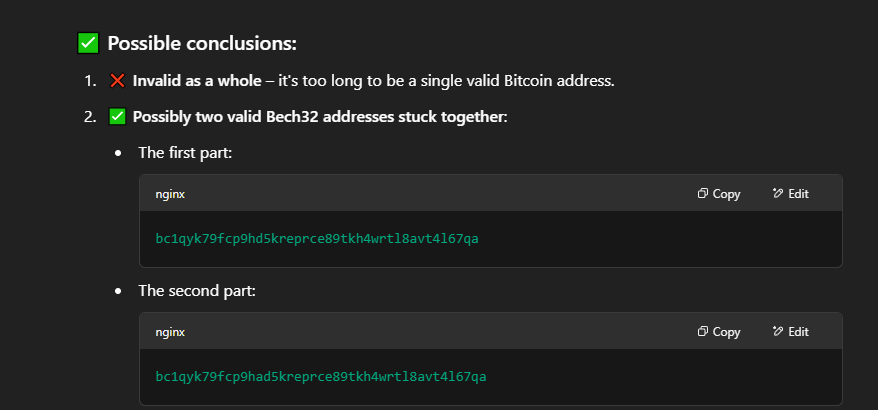
Task: Click the pencil icon in first code block
Action: (x=777, y=193)
